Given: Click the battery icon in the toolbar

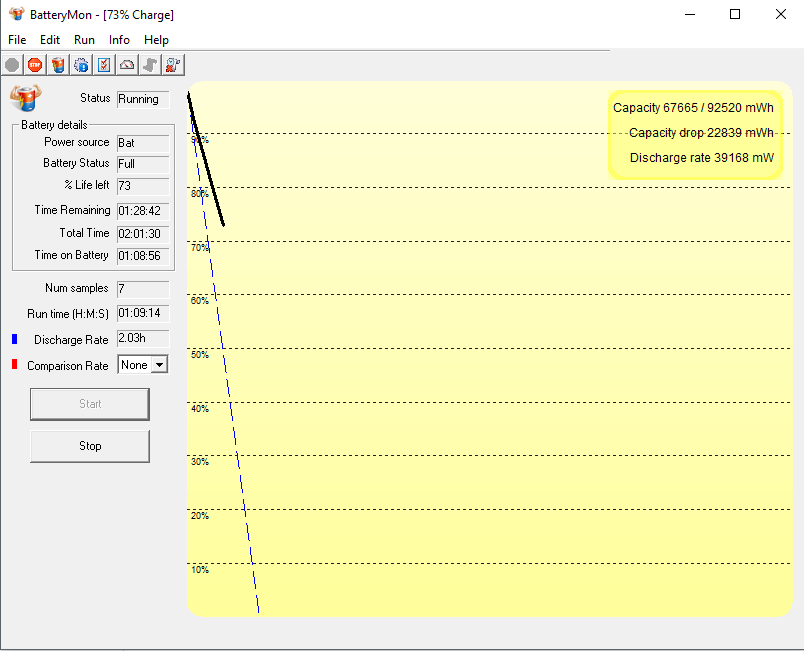Looking at the screenshot, I should pyautogui.click(x=58, y=65).
